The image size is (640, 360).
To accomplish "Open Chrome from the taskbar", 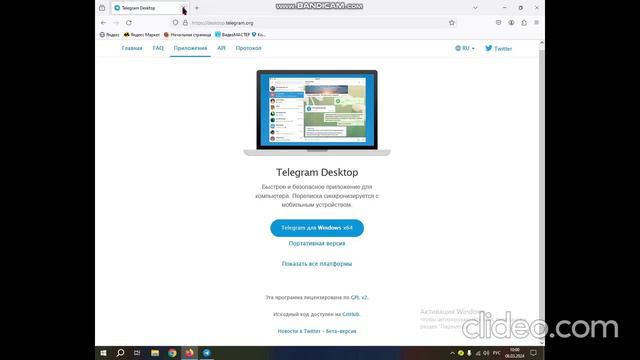I will 172,353.
